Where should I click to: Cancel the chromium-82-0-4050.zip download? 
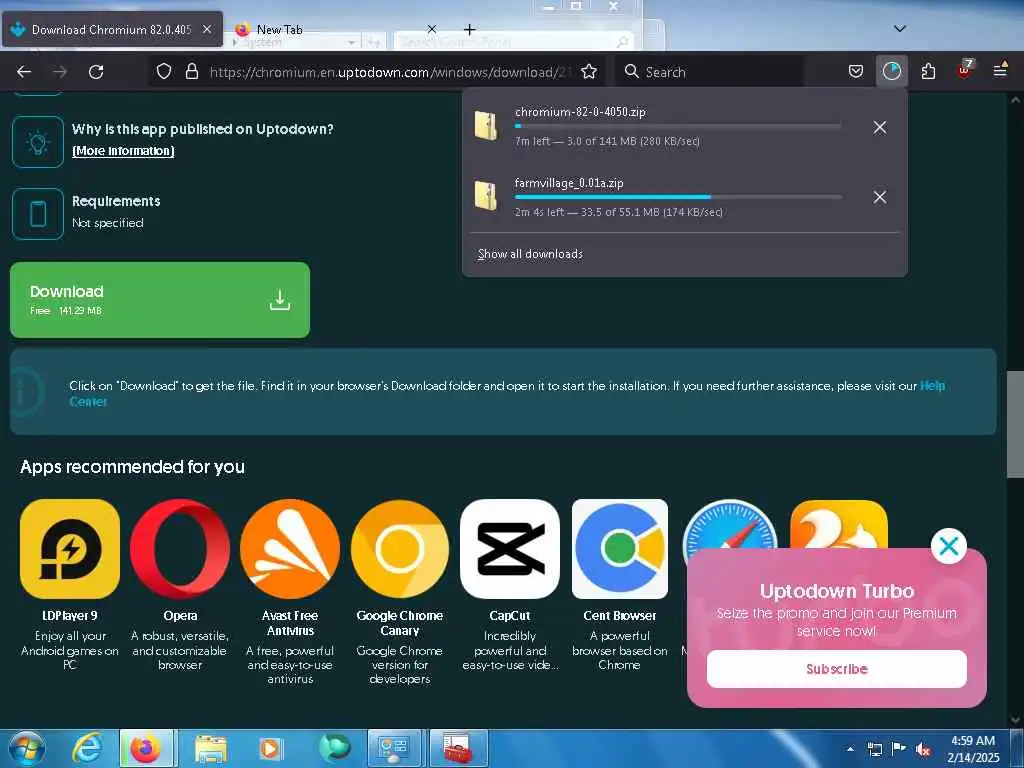[x=880, y=127]
